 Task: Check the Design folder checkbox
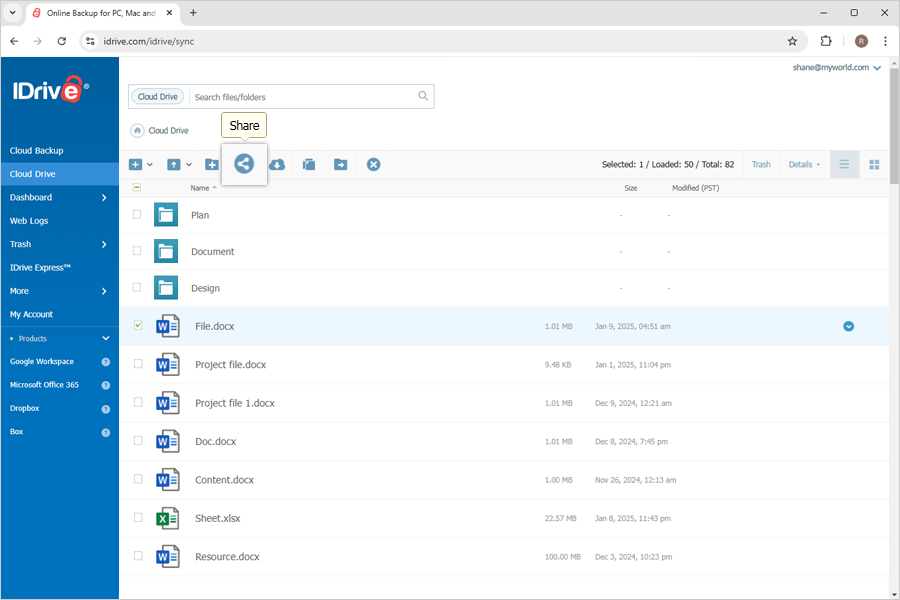[x=137, y=287]
